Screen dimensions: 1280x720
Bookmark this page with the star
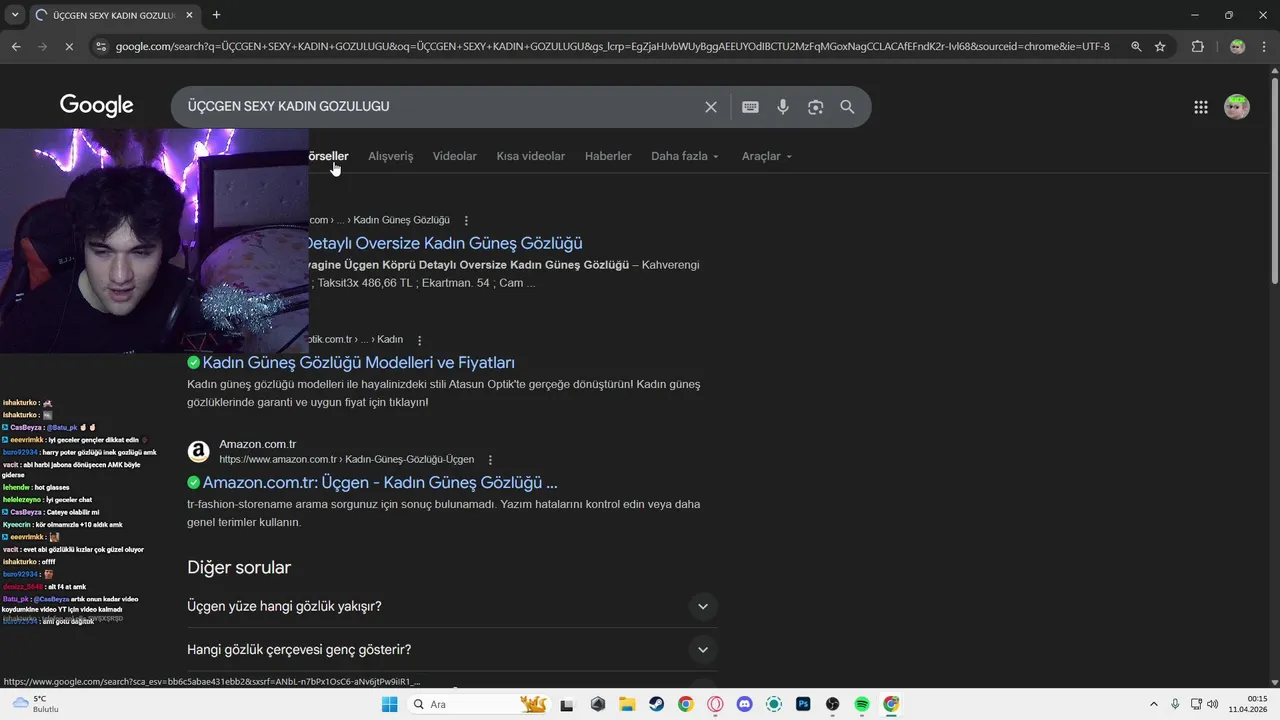[x=1160, y=46]
